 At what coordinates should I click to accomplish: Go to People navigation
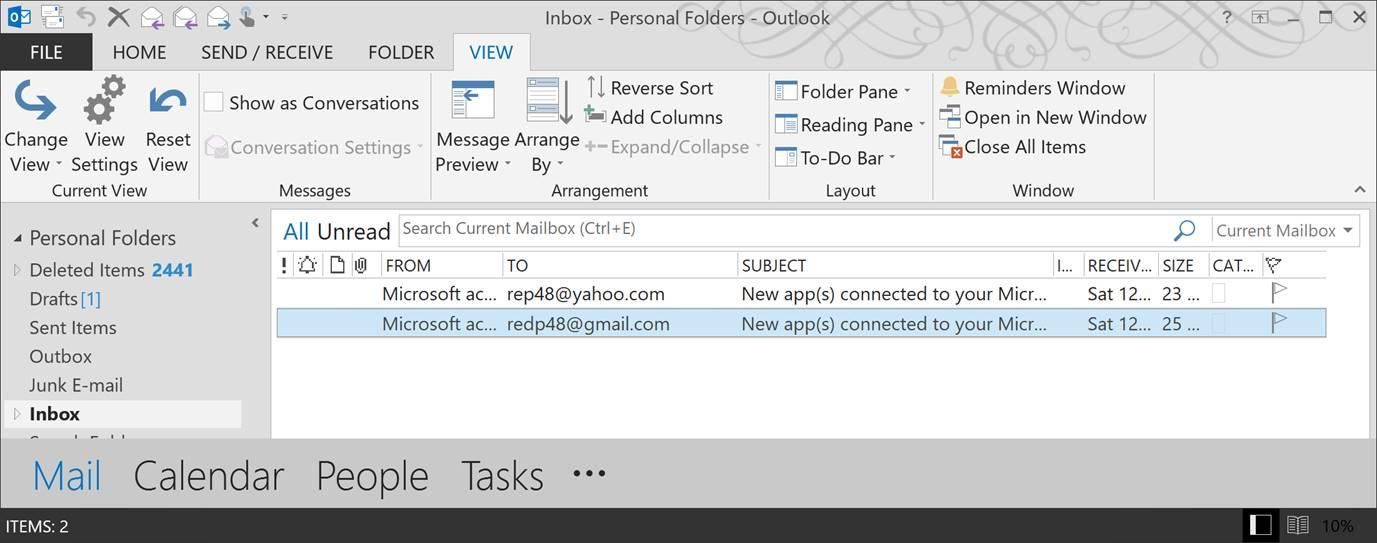[372, 476]
